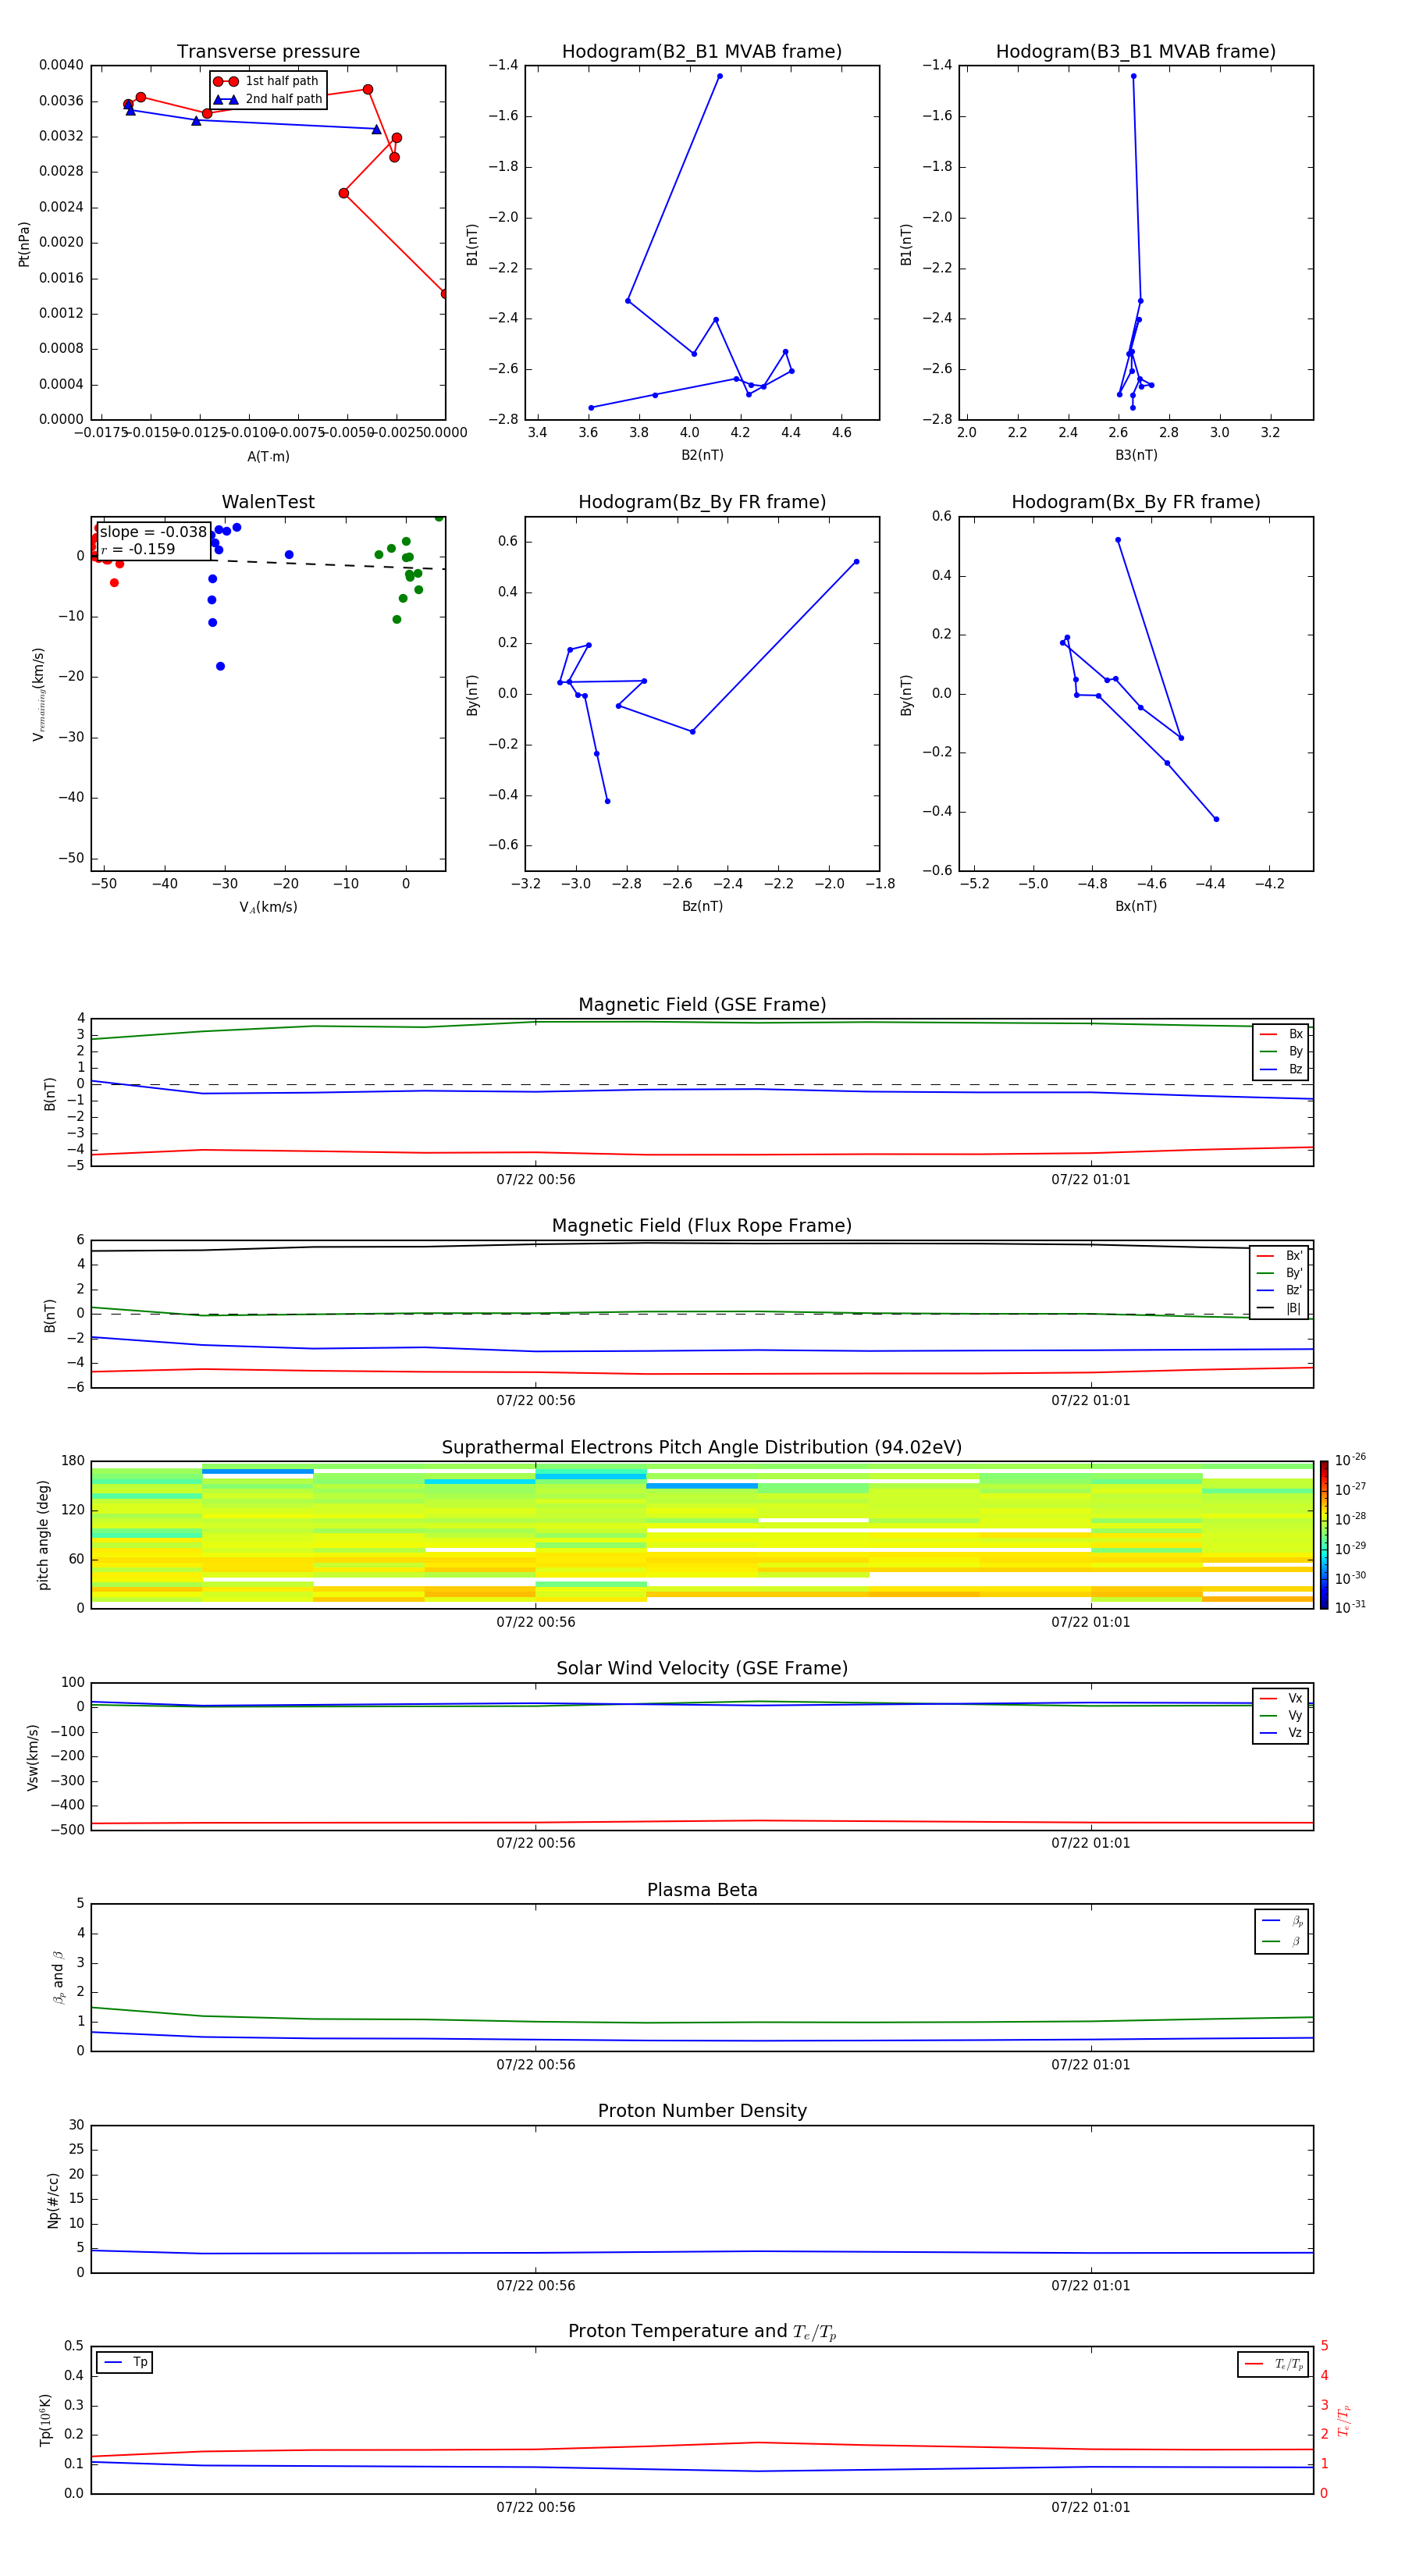Click the "Bz(nT)" x-axis label
The image size is (1405, 2576).
[702, 906]
